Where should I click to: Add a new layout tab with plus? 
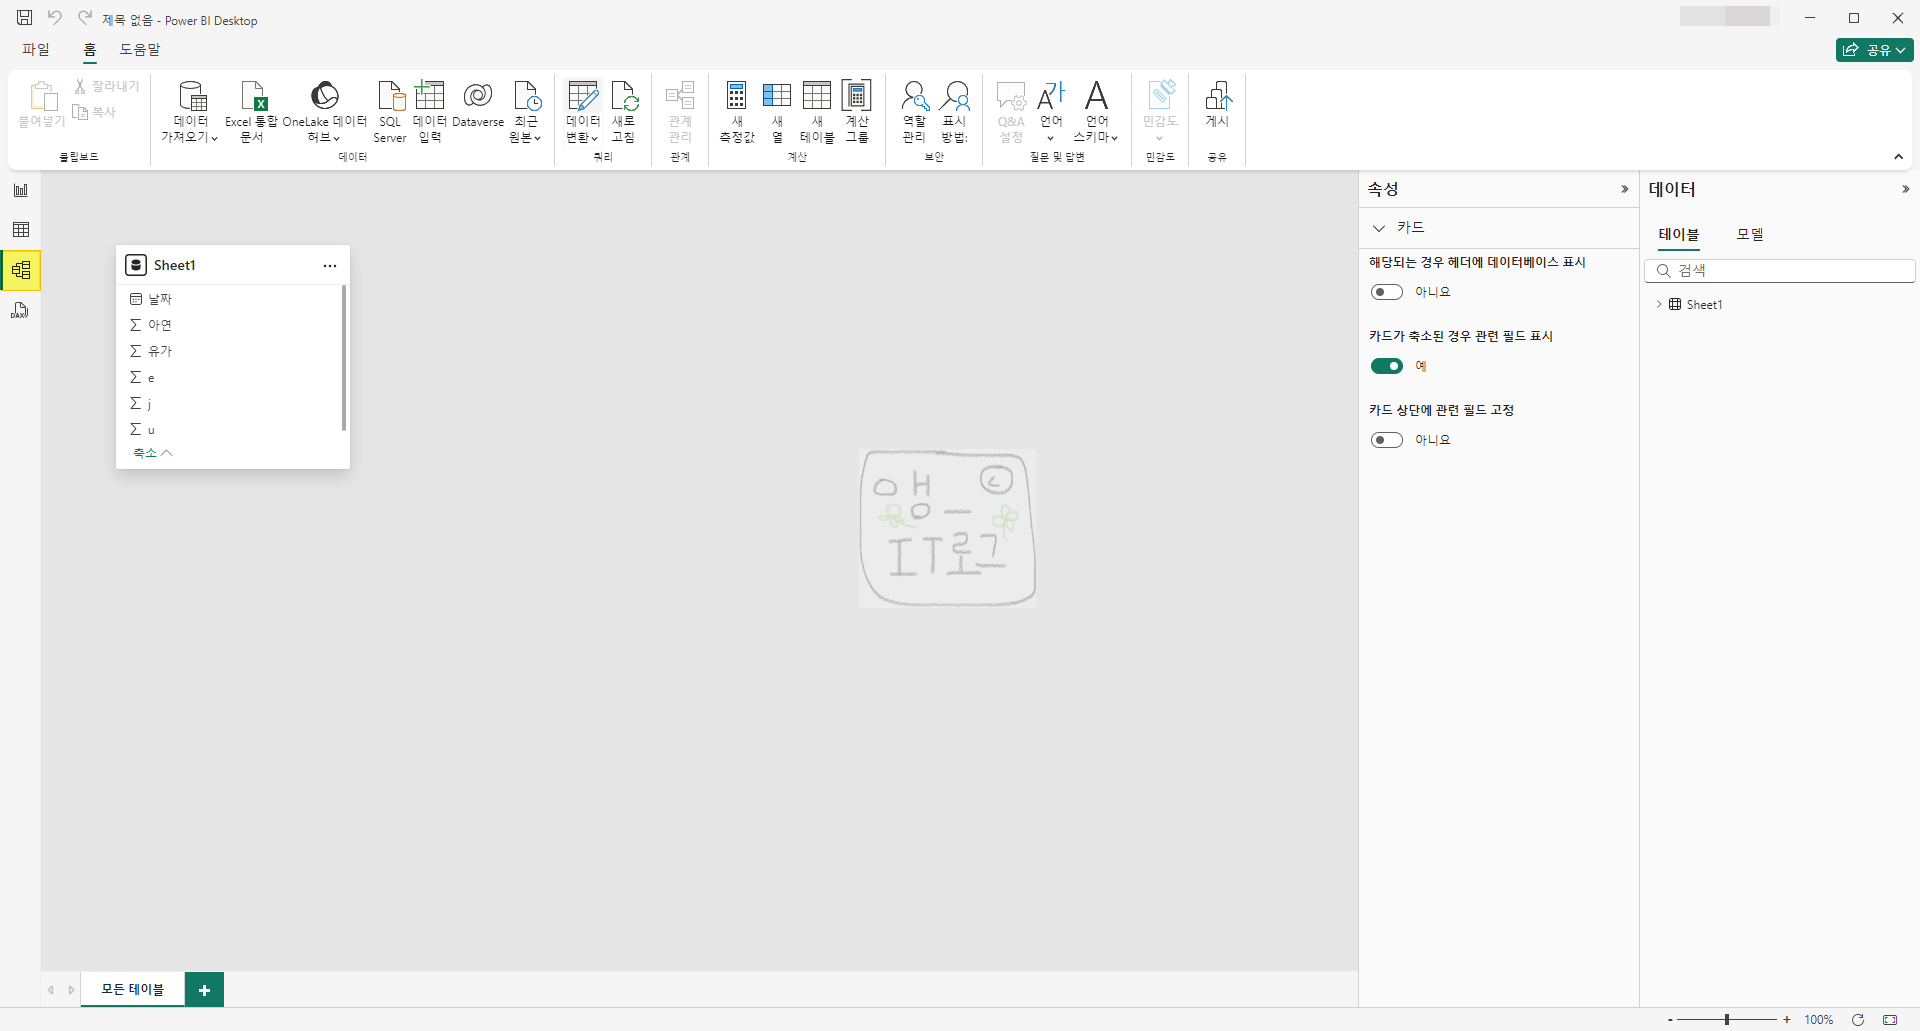click(205, 990)
